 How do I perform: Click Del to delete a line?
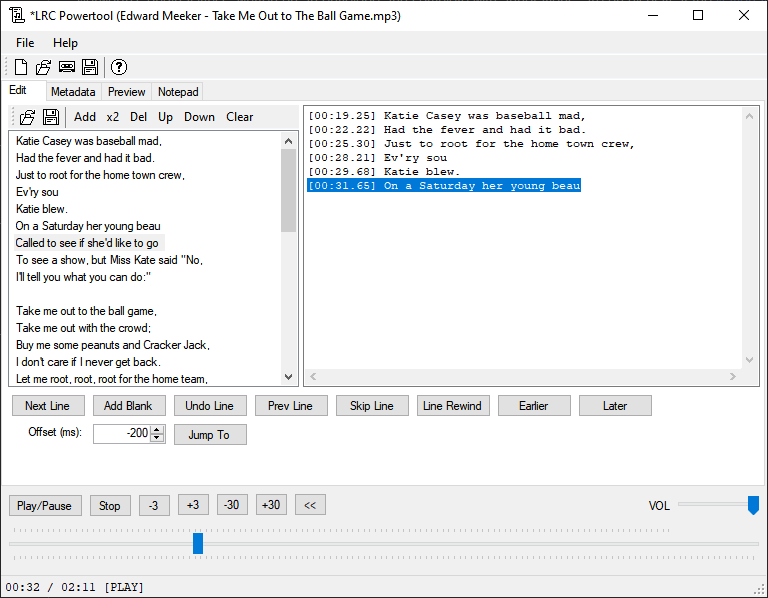coord(139,117)
